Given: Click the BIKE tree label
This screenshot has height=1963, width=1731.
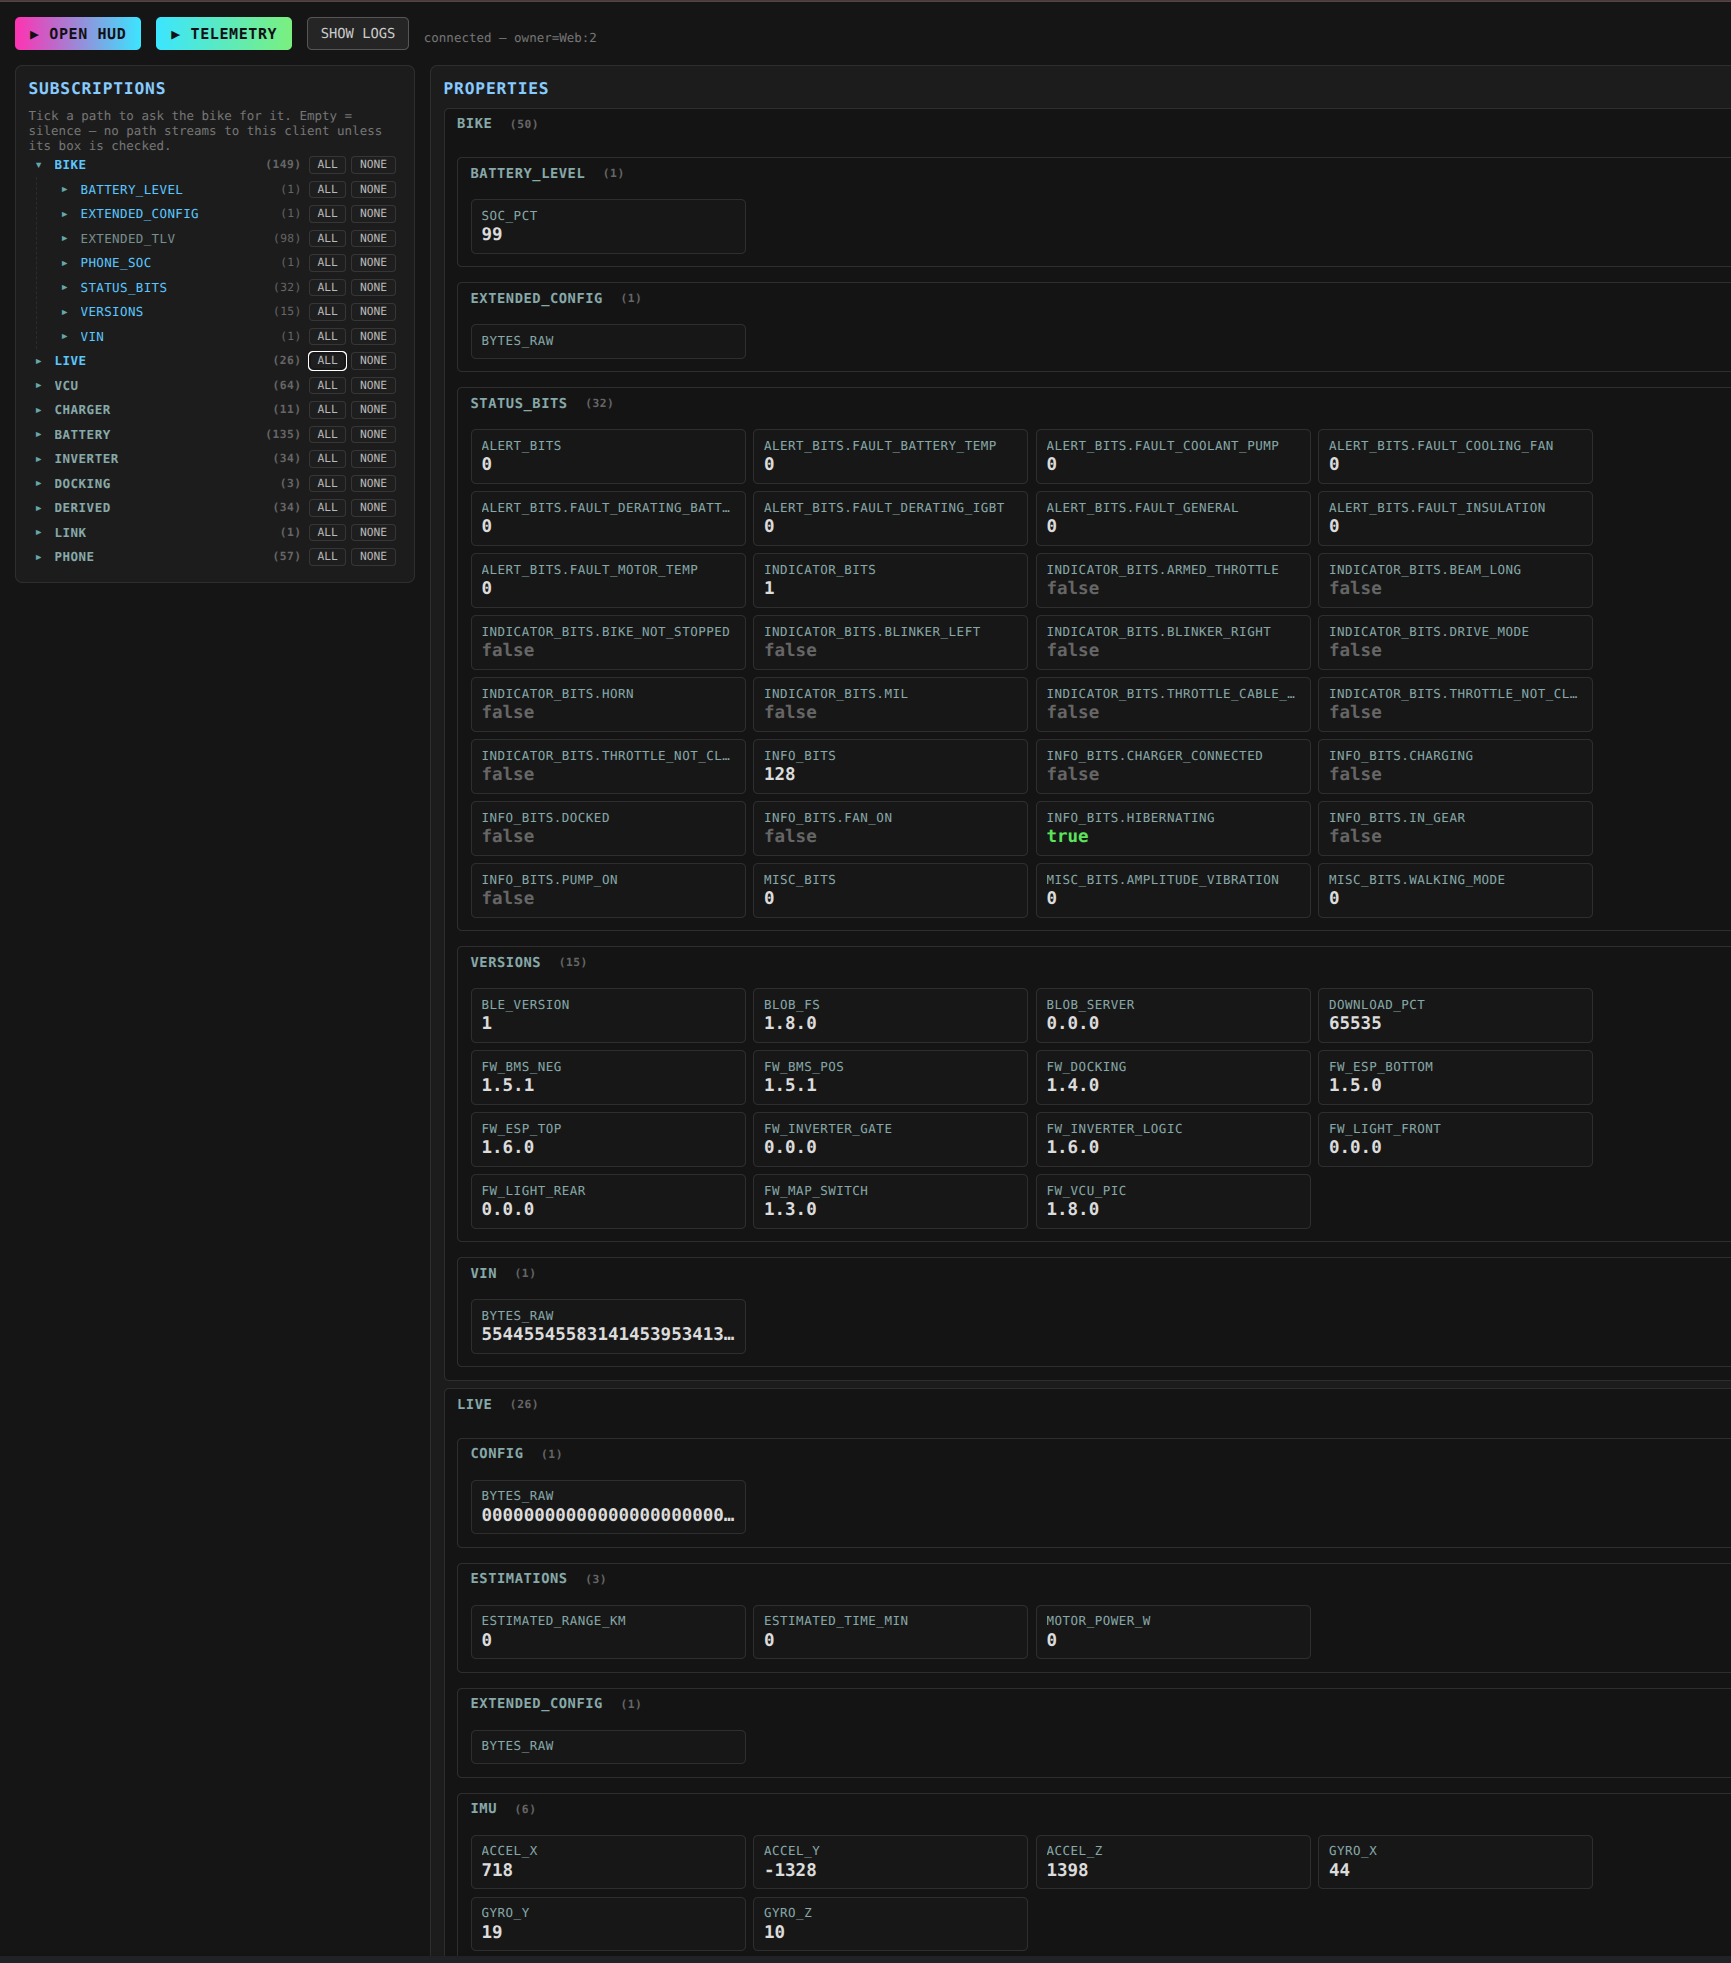Looking at the screenshot, I should pyautogui.click(x=70, y=165).
